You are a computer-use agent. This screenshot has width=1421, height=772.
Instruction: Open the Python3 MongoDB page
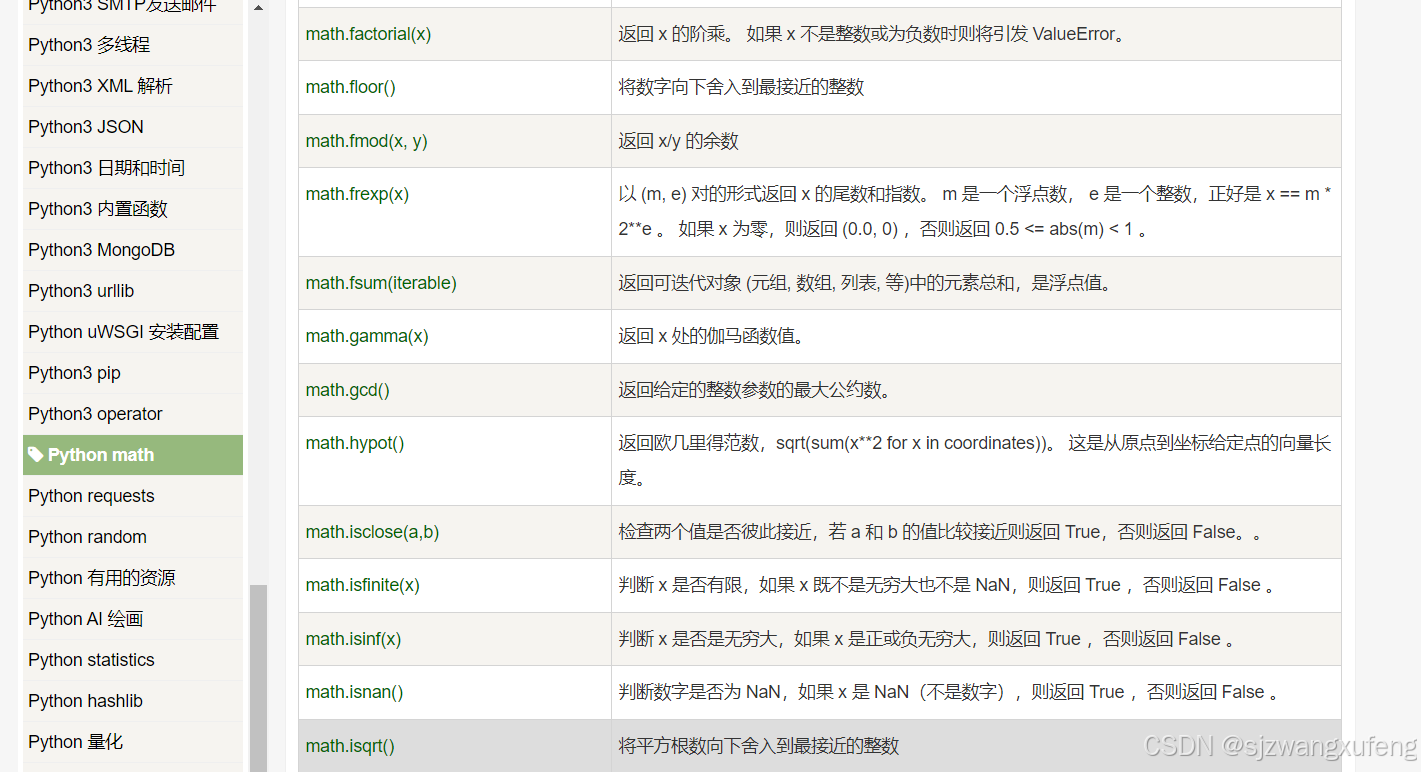click(100, 250)
